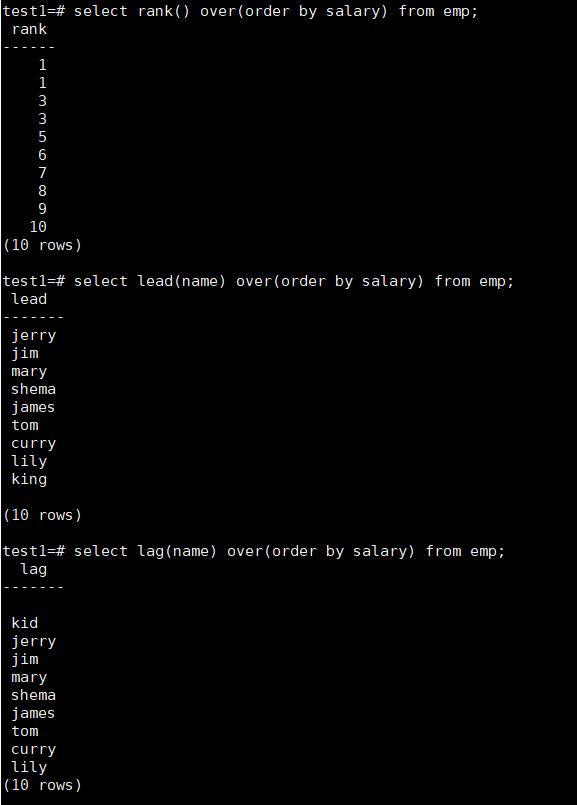Click rank value 6 row

(43, 155)
